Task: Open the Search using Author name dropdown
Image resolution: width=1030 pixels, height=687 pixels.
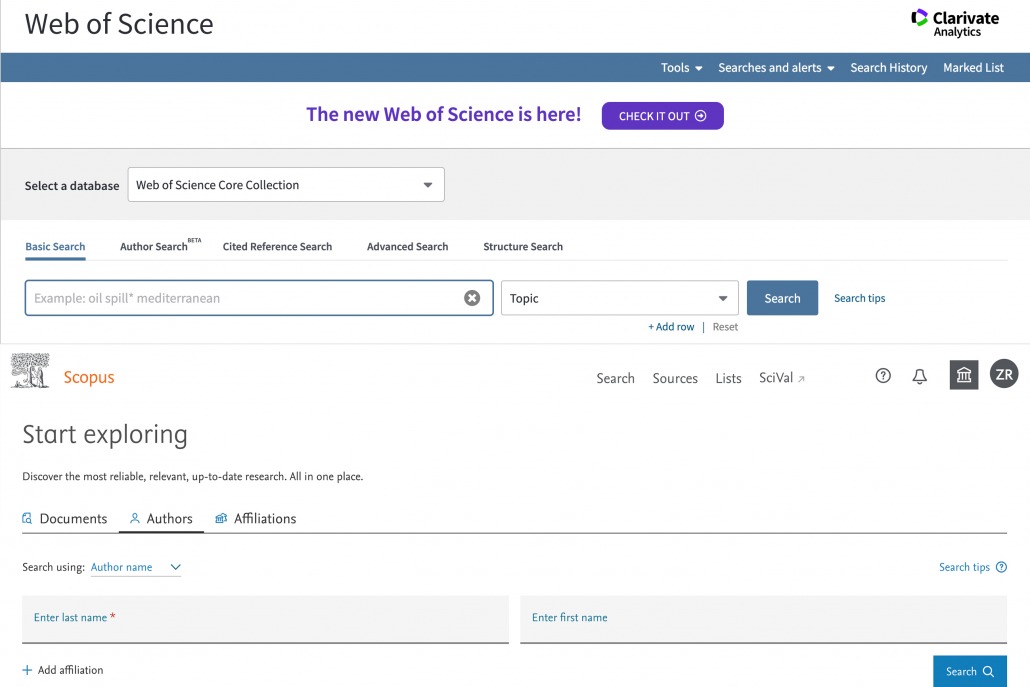Action: [x=135, y=567]
